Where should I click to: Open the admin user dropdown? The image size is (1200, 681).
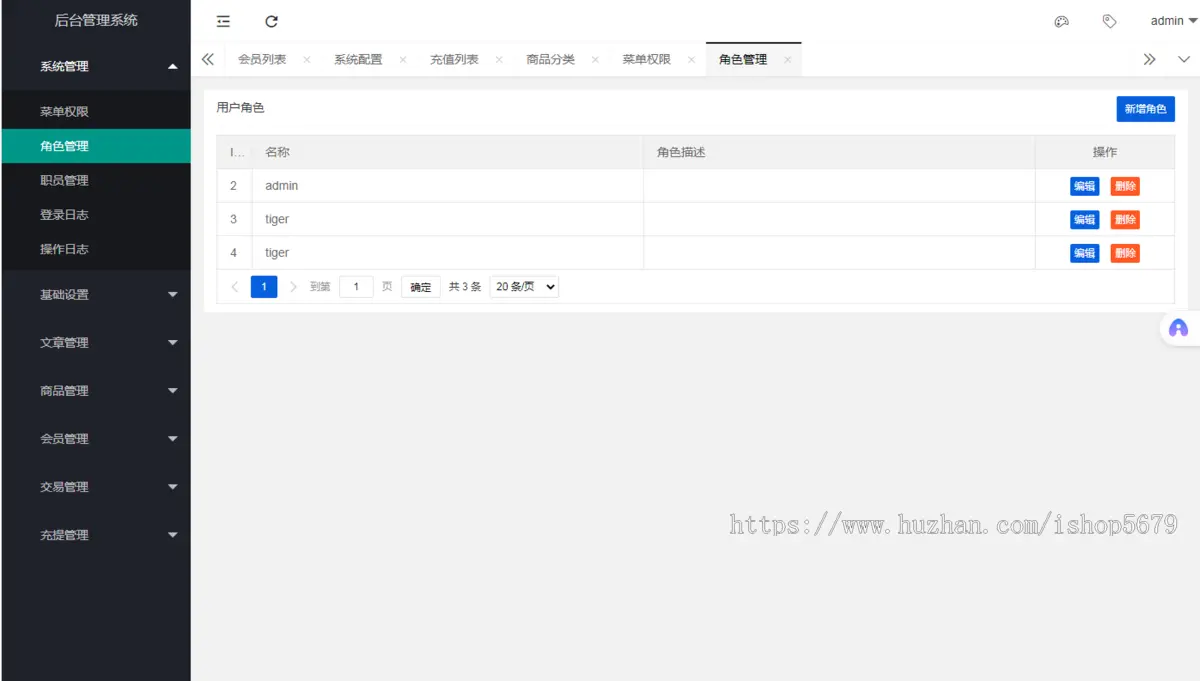pyautogui.click(x=1174, y=21)
